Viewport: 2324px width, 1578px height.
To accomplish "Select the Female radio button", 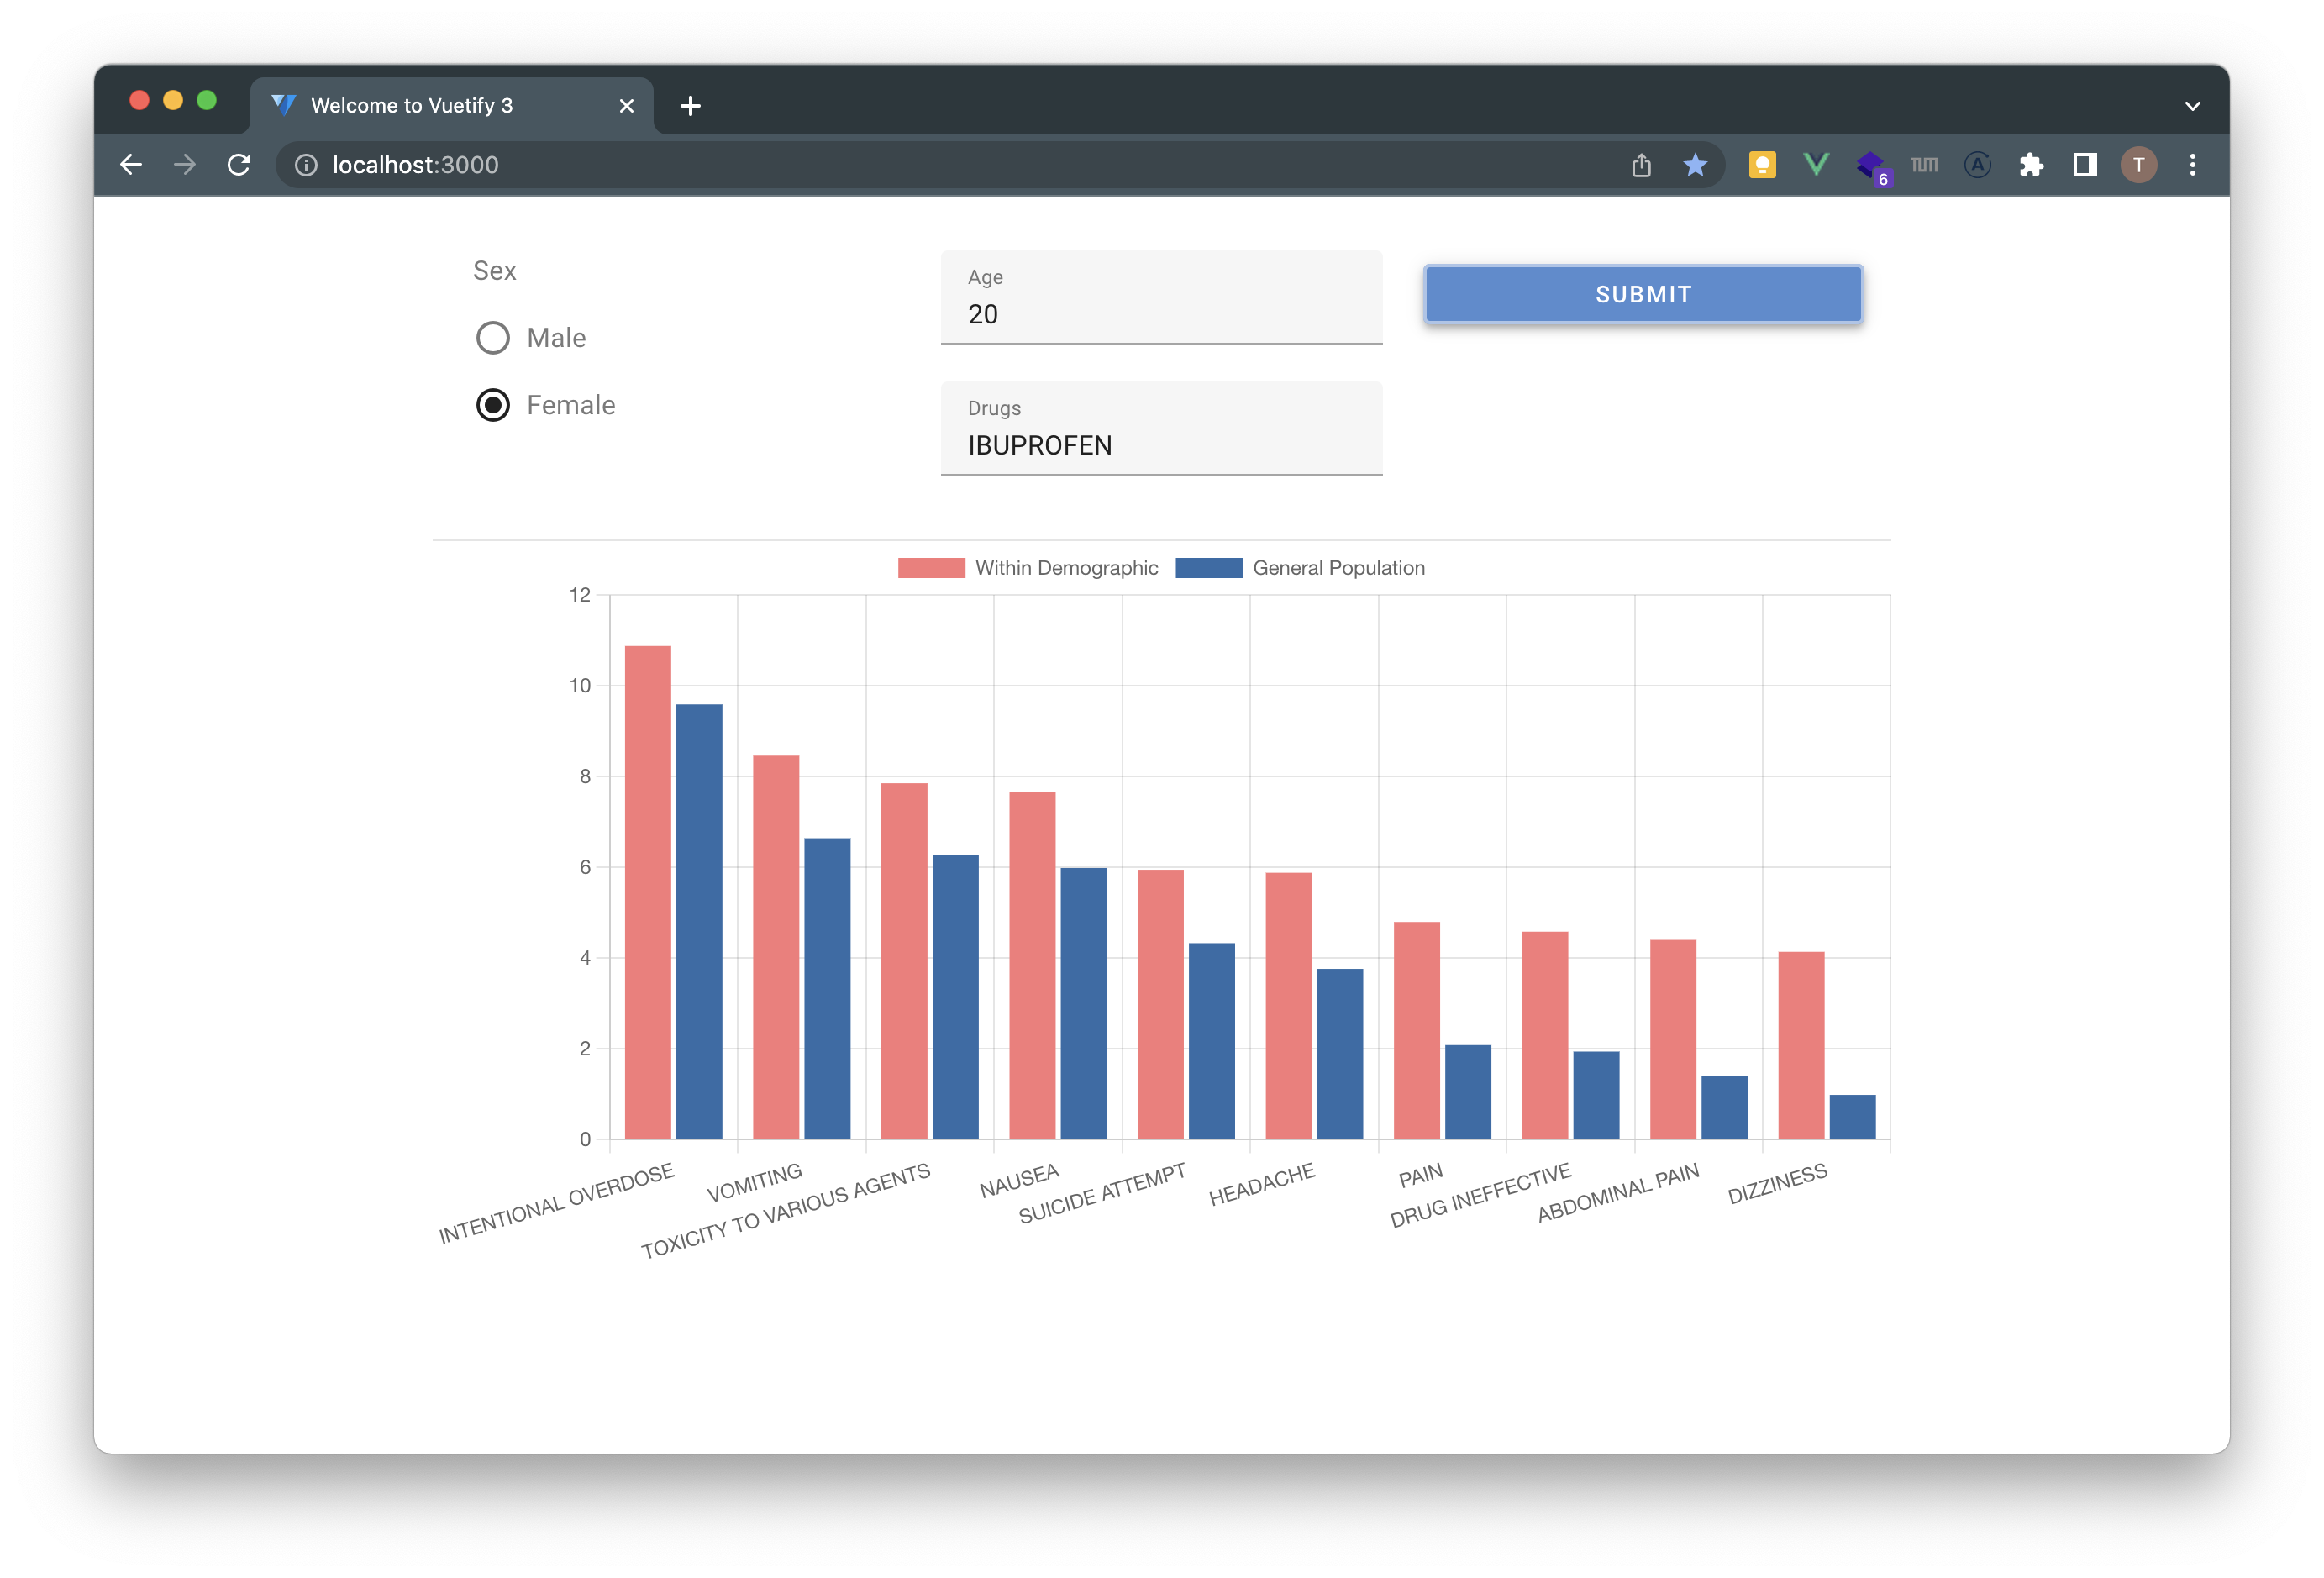I will pyautogui.click(x=493, y=405).
